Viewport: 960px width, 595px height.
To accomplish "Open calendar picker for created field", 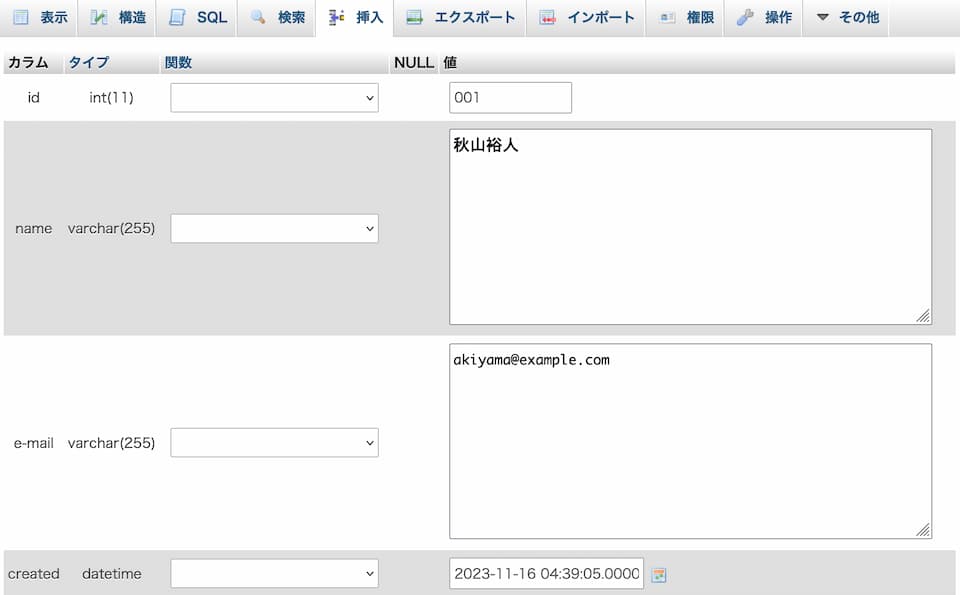I will (659, 575).
